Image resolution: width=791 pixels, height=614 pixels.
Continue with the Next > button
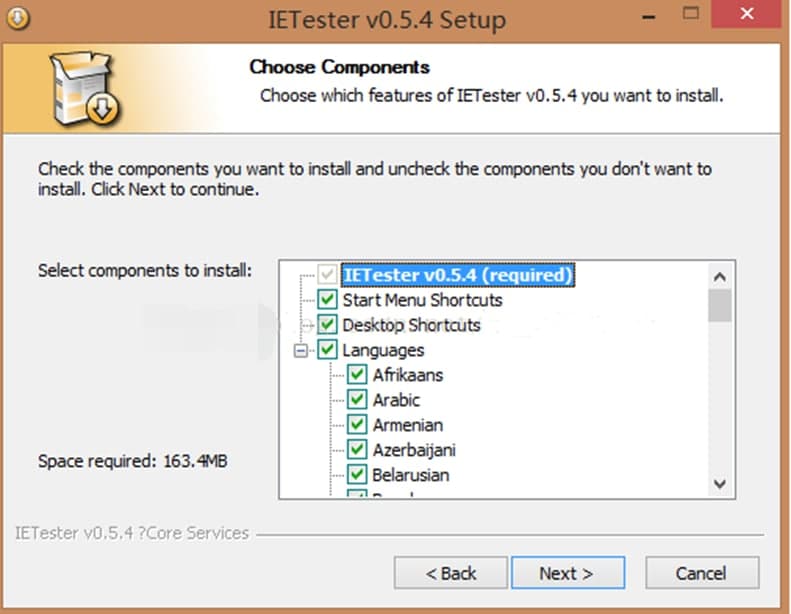568,573
